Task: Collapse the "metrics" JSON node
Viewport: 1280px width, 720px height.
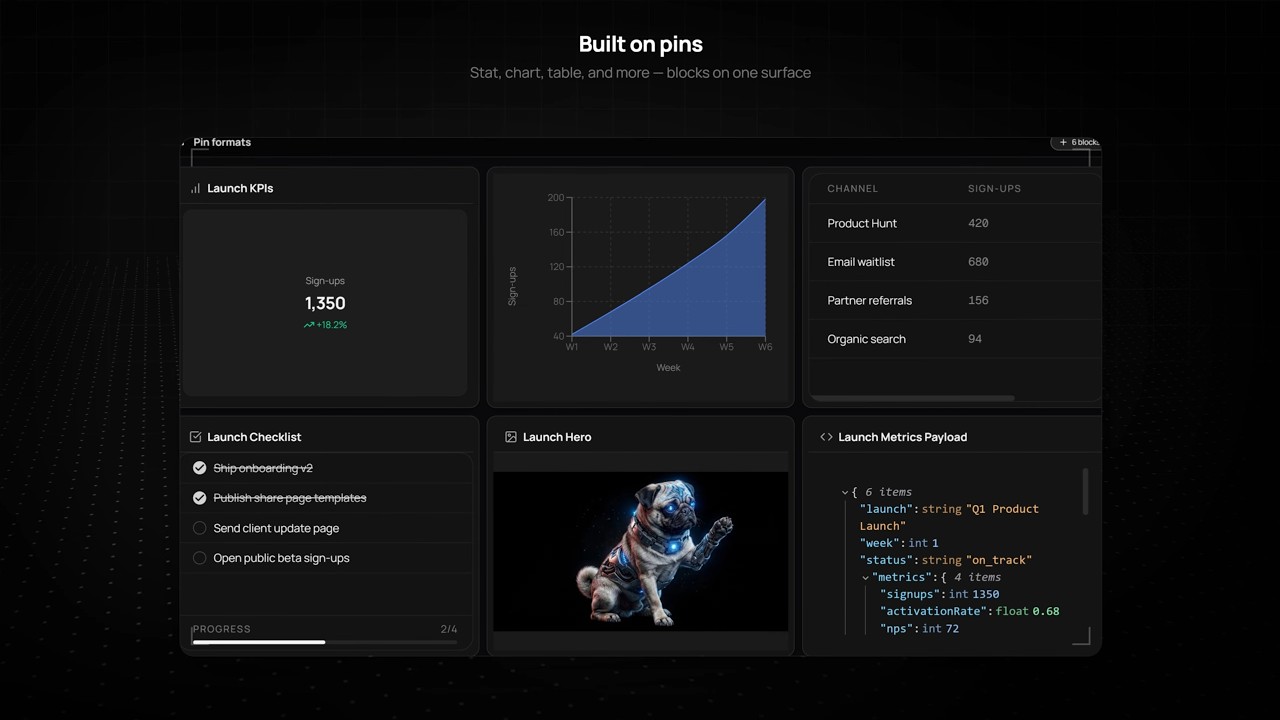Action: pyautogui.click(x=865, y=577)
